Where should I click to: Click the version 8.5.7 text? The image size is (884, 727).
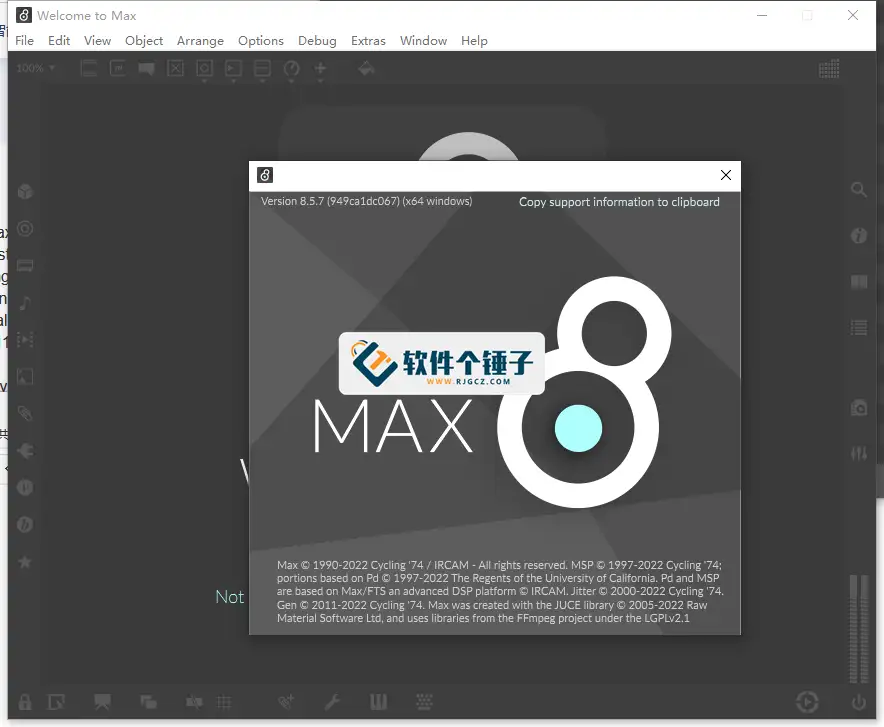(x=366, y=201)
